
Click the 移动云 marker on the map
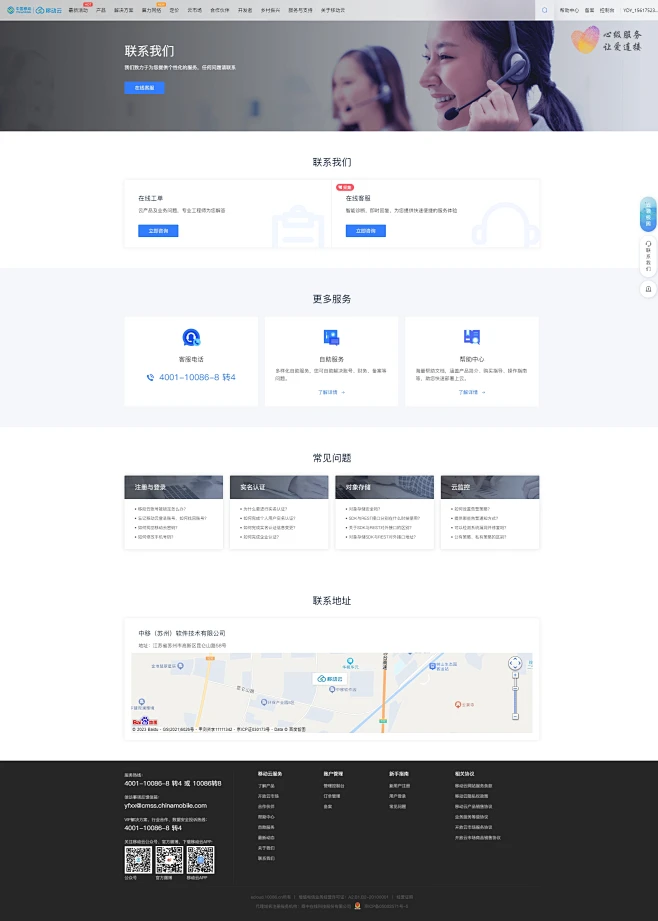point(328,678)
